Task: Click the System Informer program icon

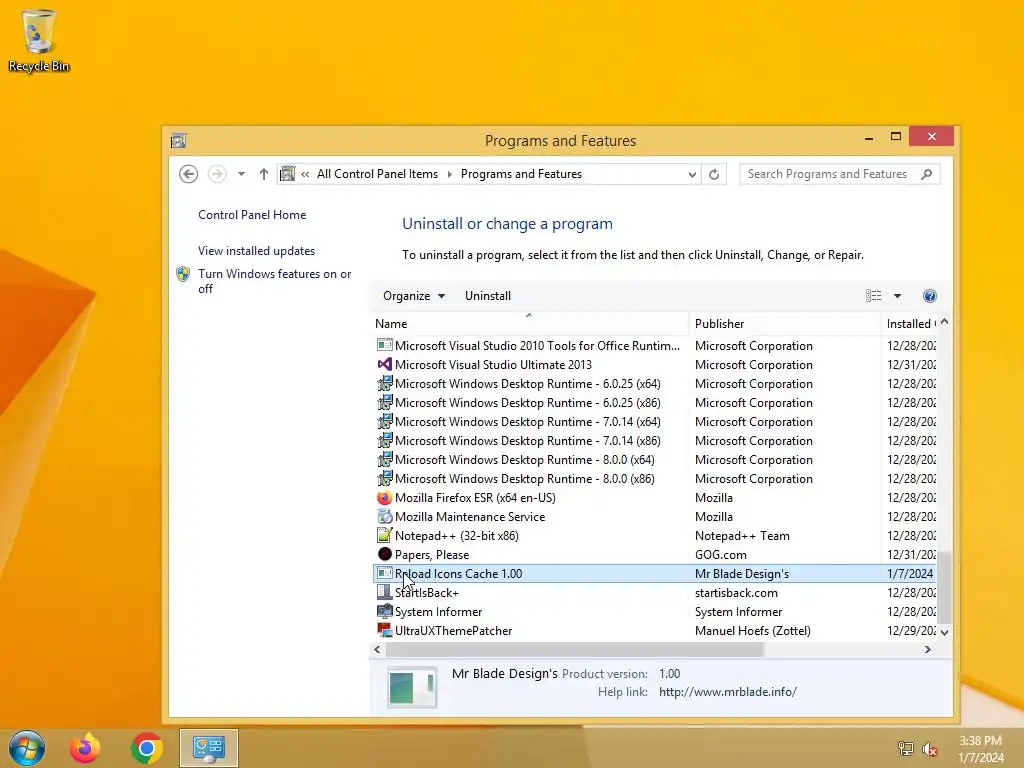Action: (x=385, y=611)
